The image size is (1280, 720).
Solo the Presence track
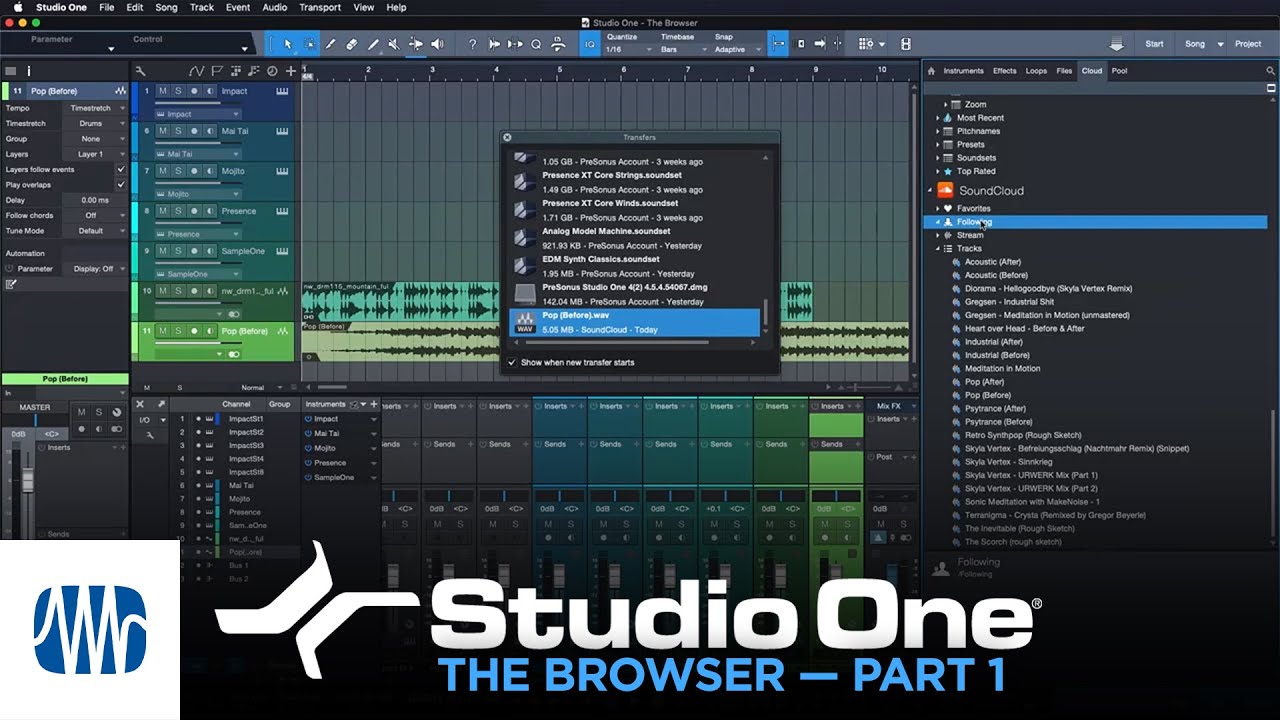pyautogui.click(x=178, y=211)
